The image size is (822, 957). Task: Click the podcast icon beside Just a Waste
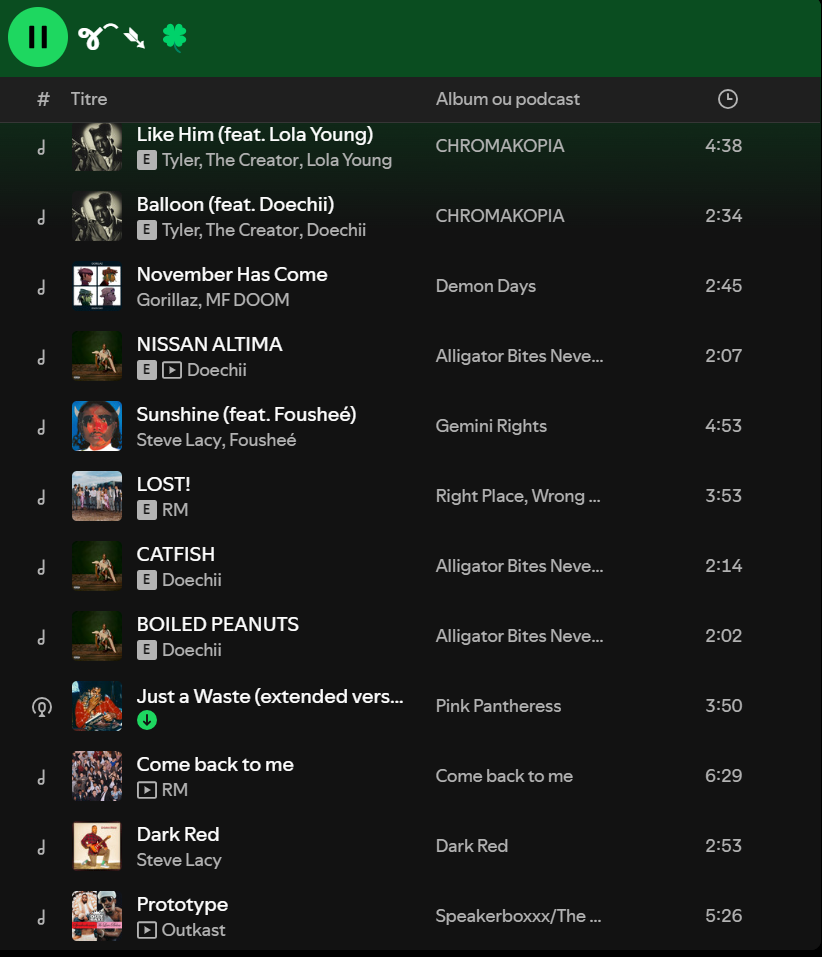[x=41, y=707]
